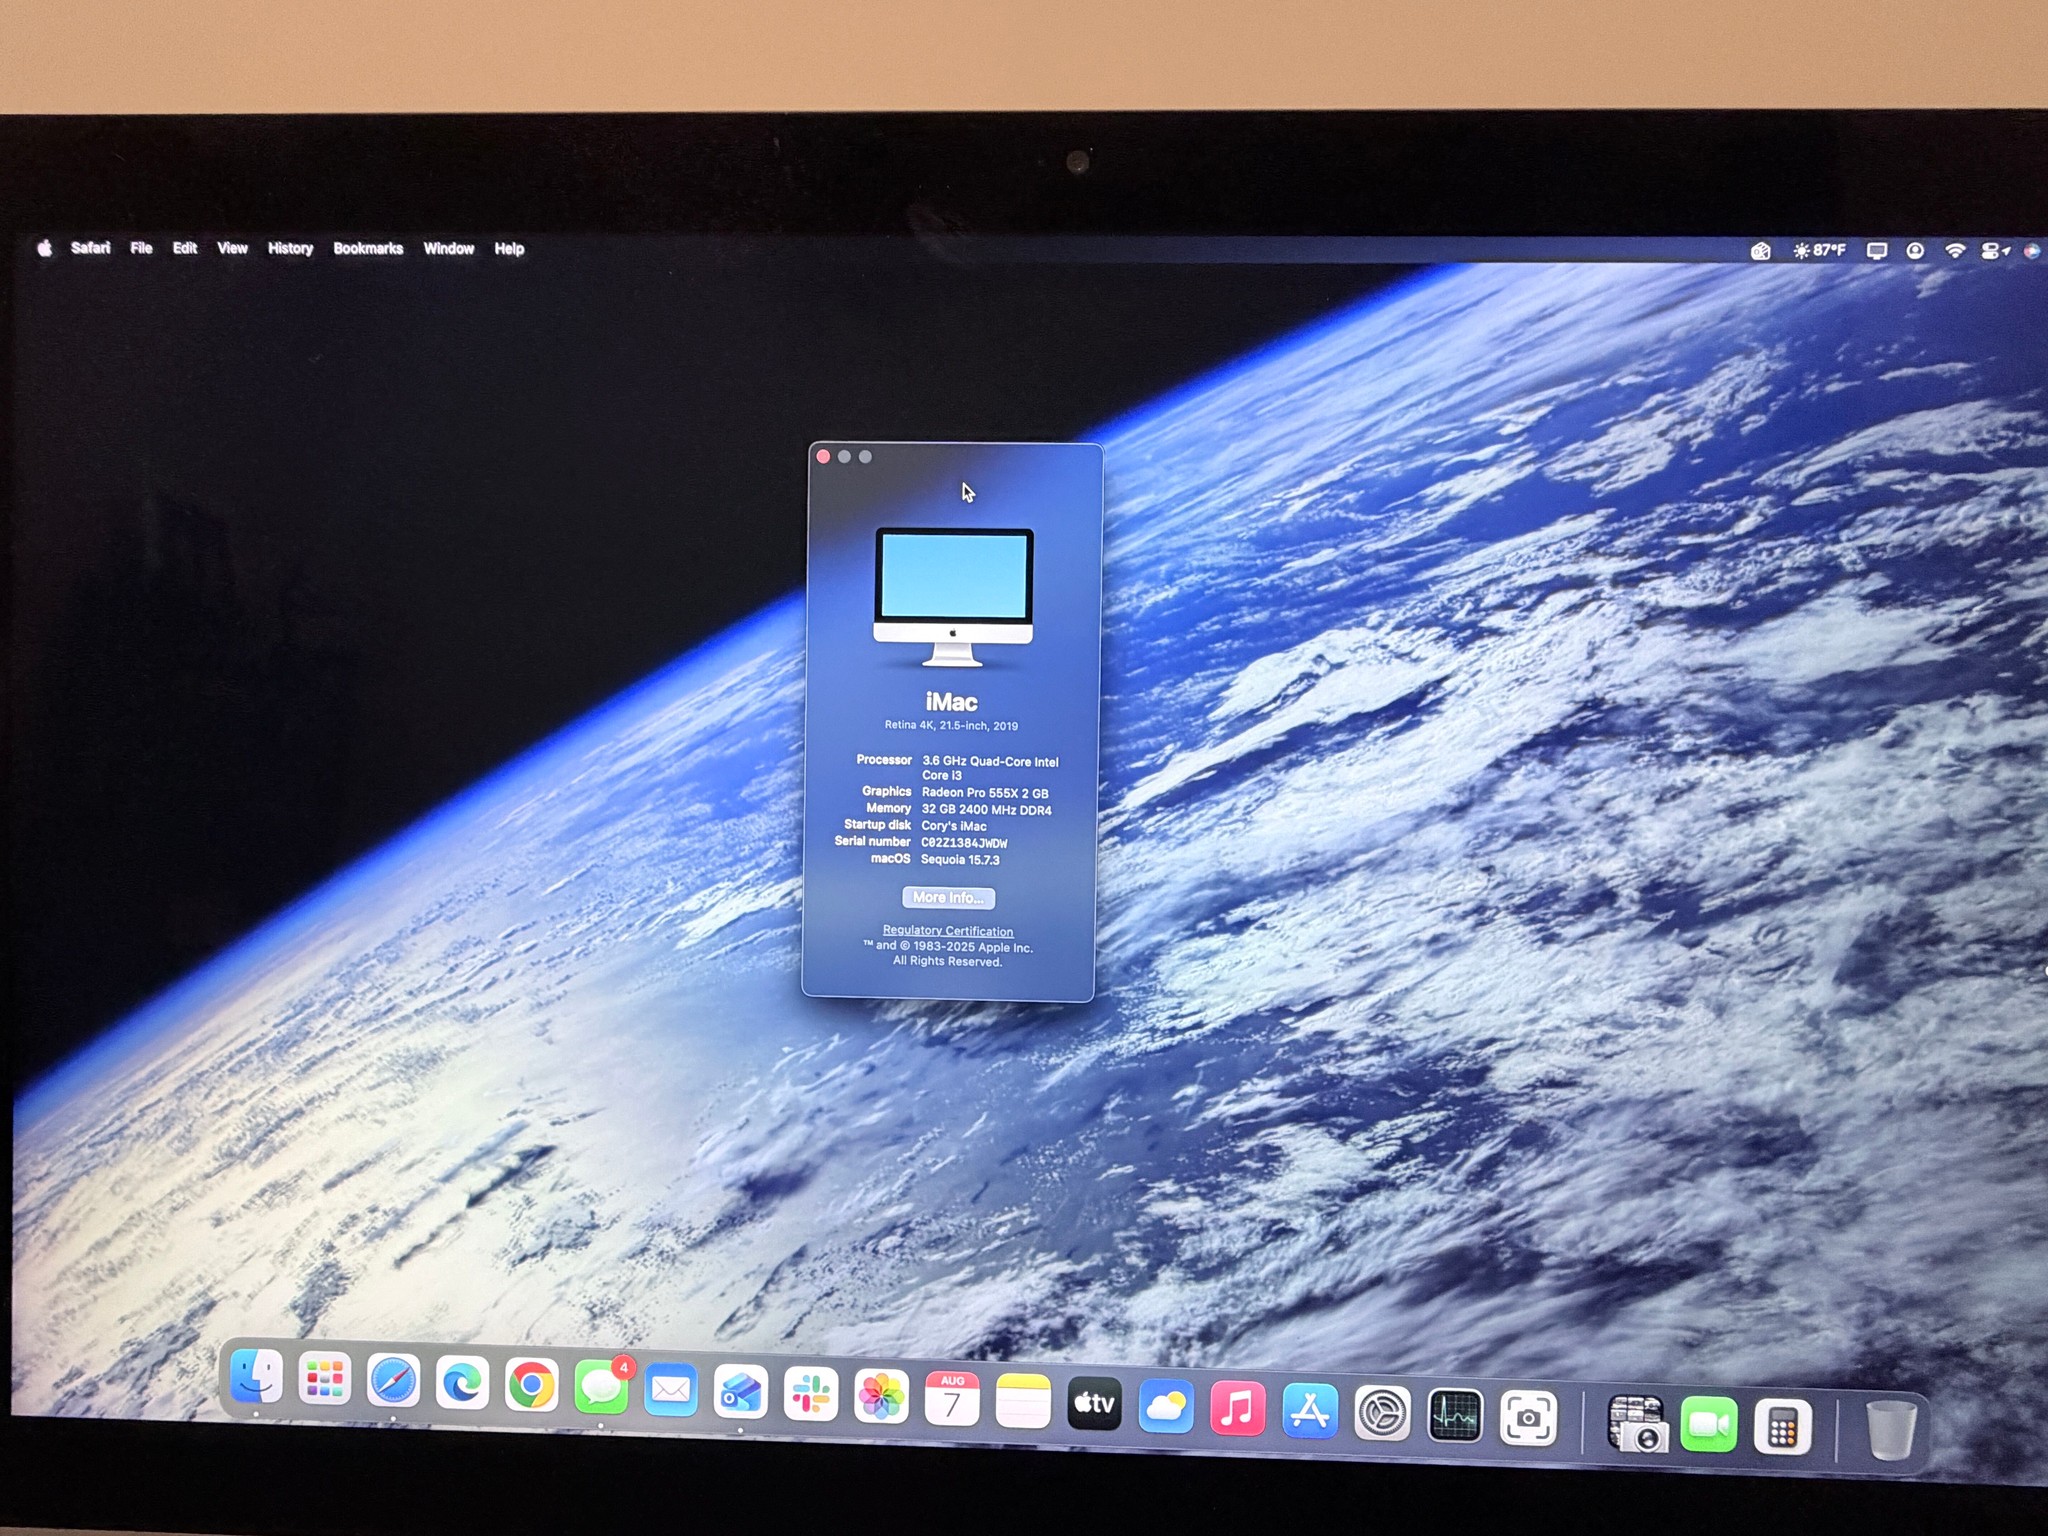Launch FaceTime from the Dock
Viewport: 2048px width, 1536px height.
click(x=1709, y=1426)
